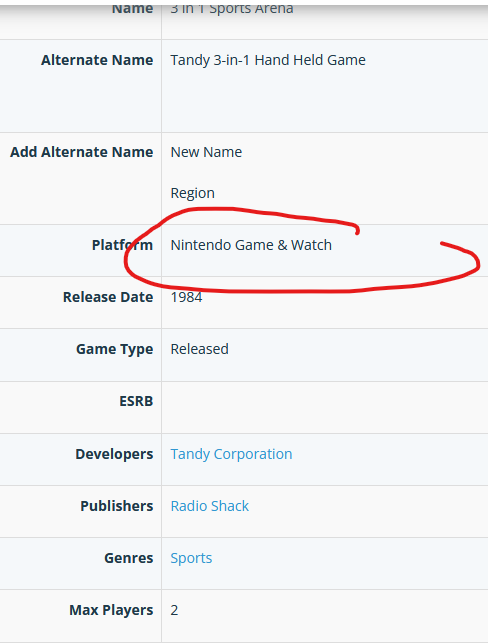
Task: Select the Nintendo Game & Watch platform value
Action: tap(251, 245)
